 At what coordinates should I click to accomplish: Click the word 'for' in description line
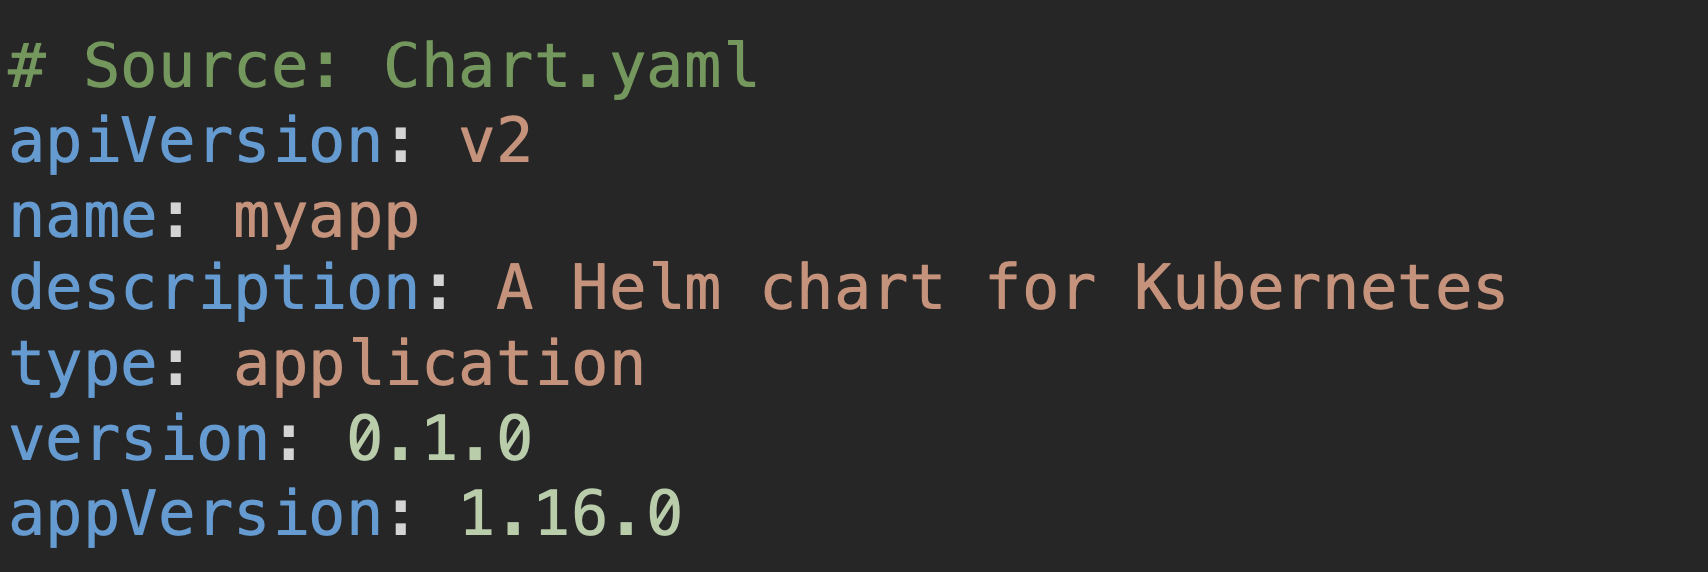[1041, 288]
